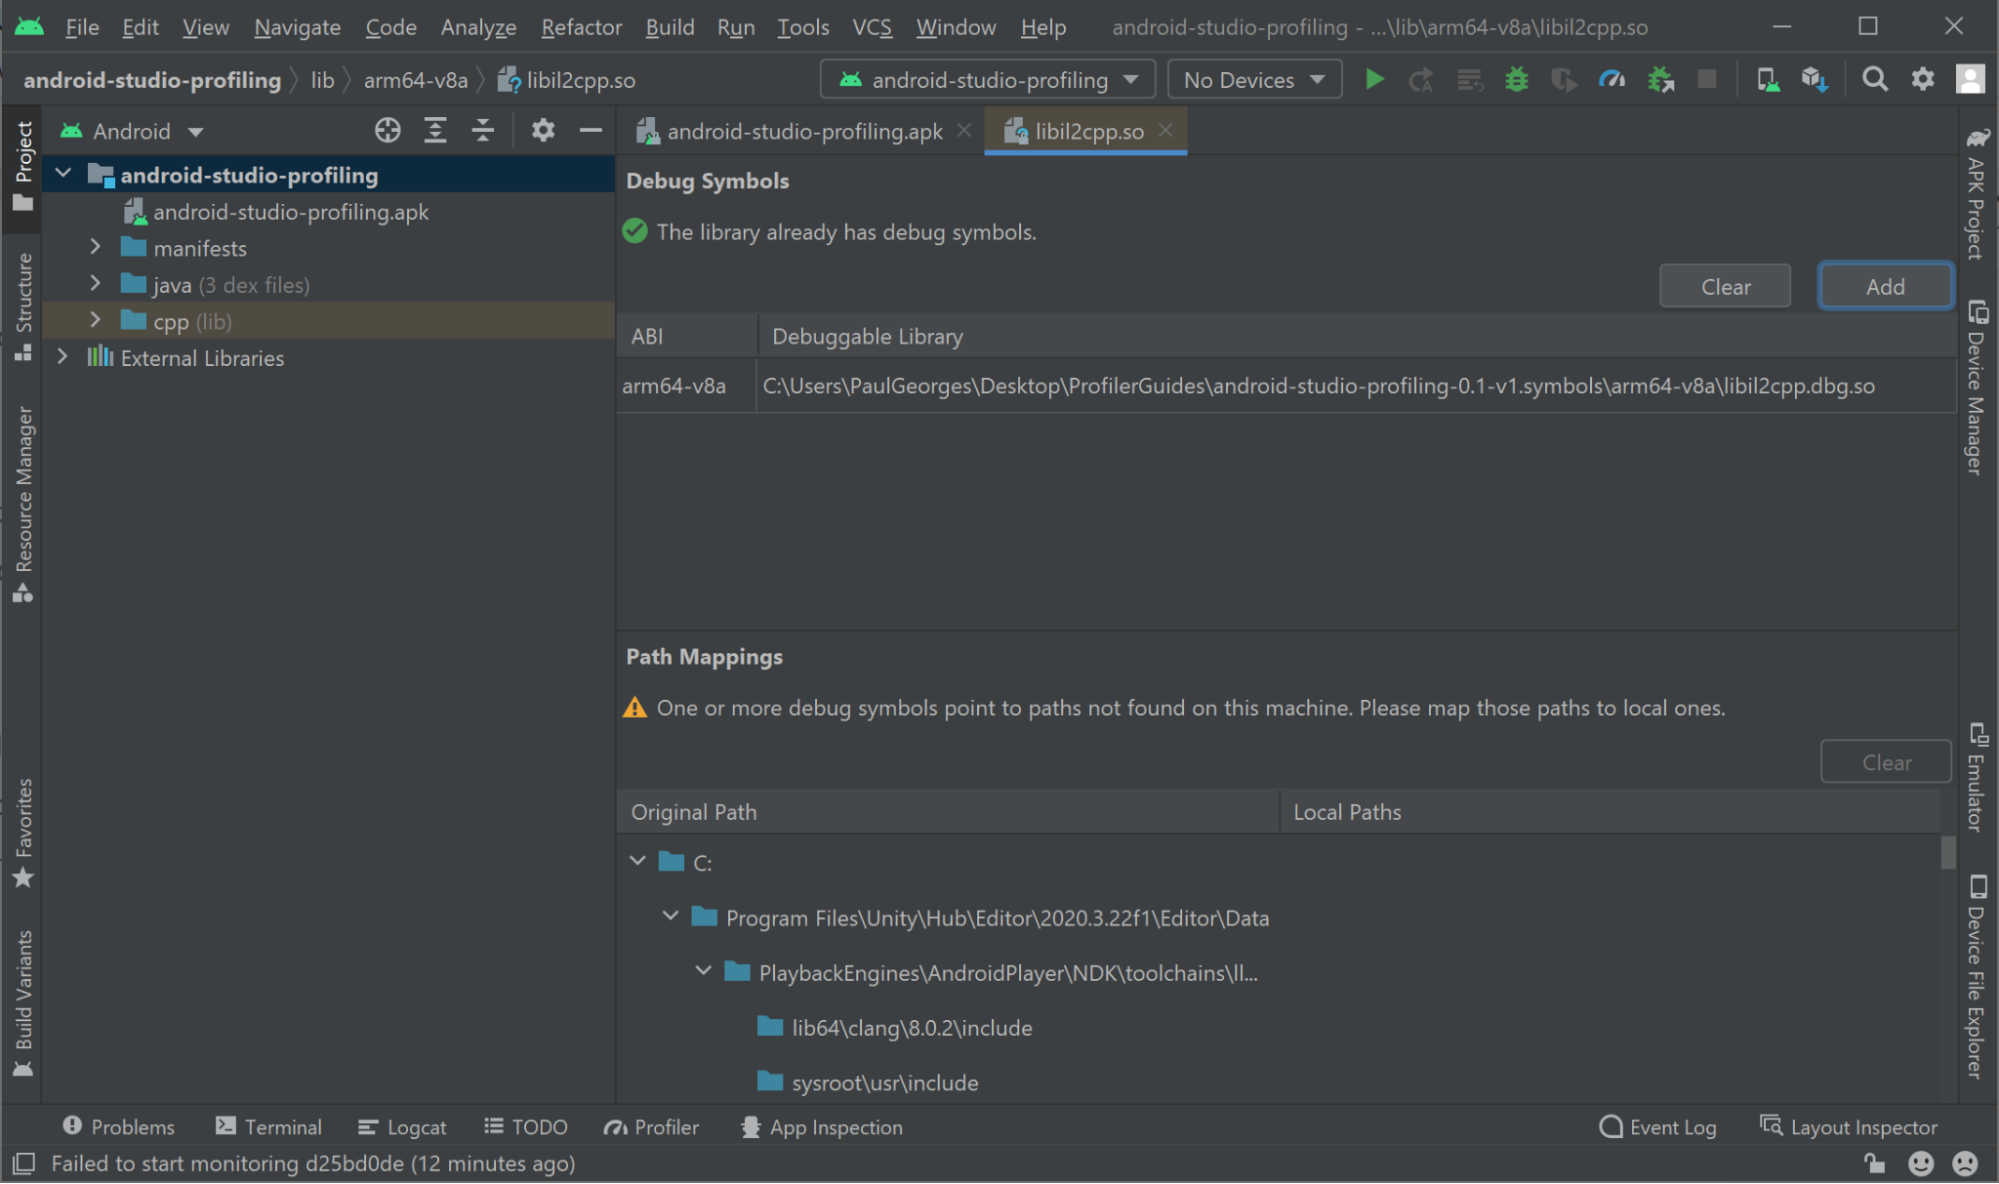The image size is (1999, 1184).
Task: Click Select Opened File target icon
Action: (387, 131)
